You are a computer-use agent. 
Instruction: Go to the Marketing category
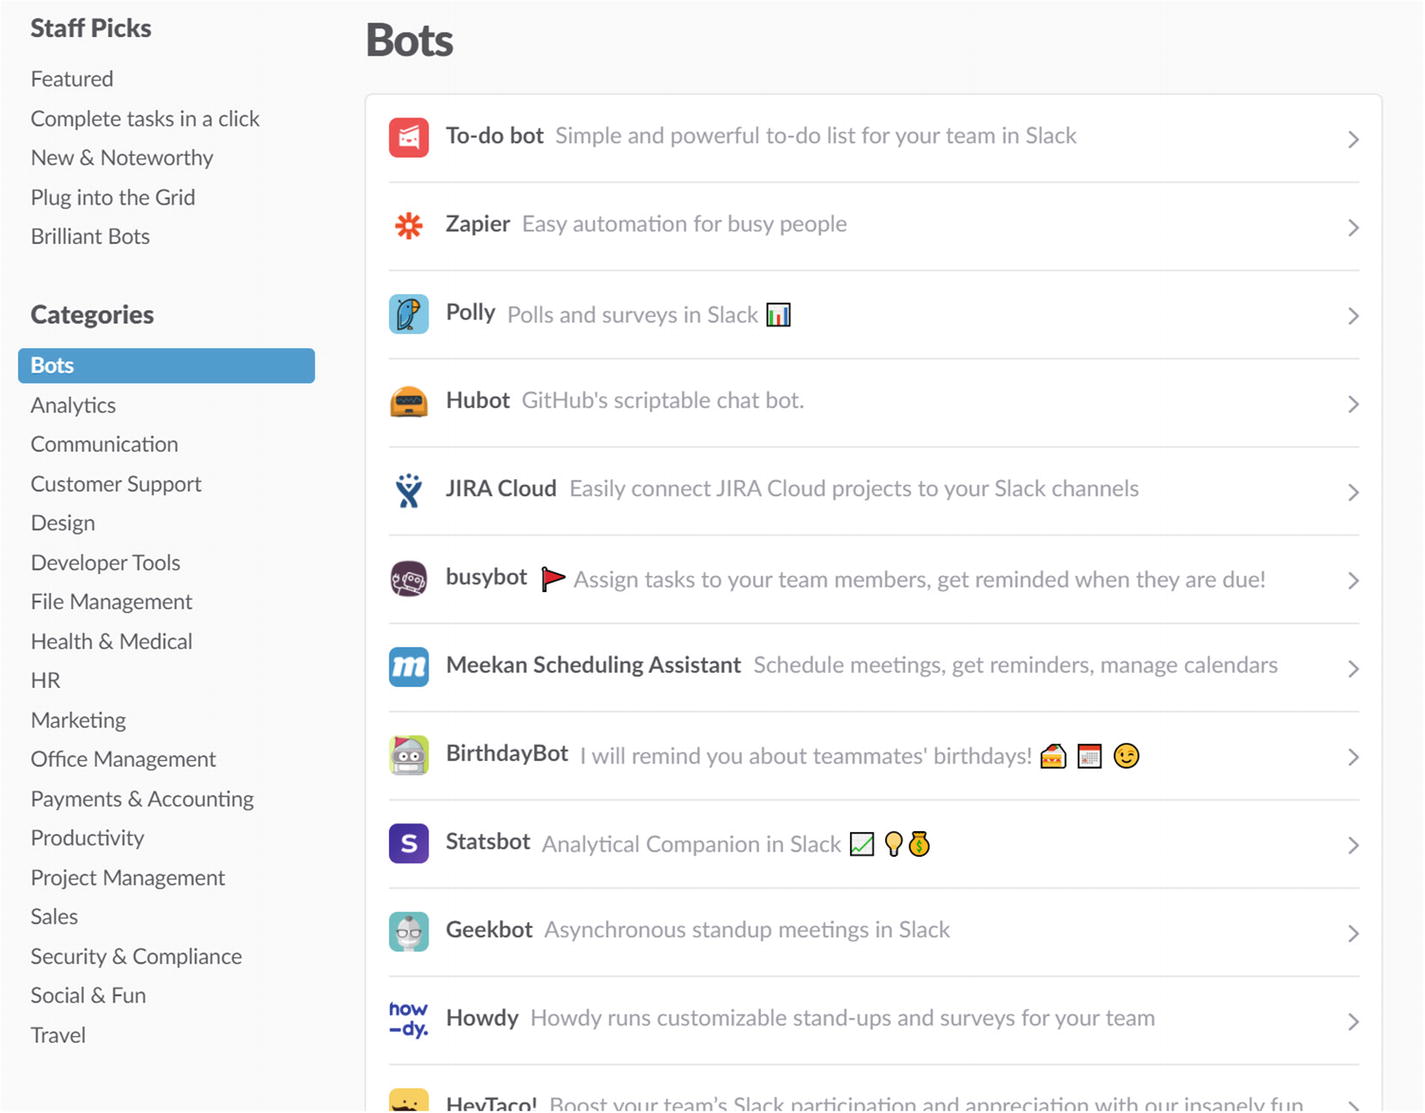[x=78, y=720]
